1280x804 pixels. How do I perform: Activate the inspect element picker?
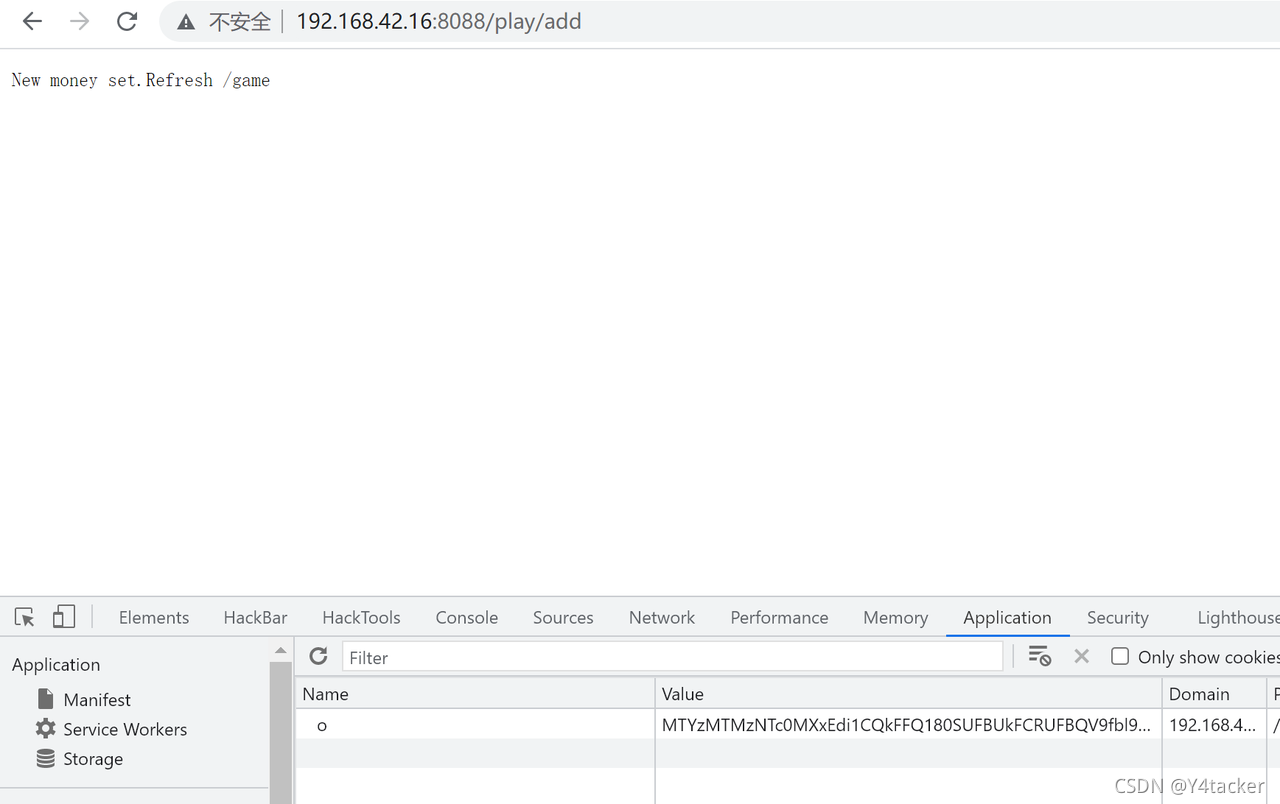click(25, 617)
